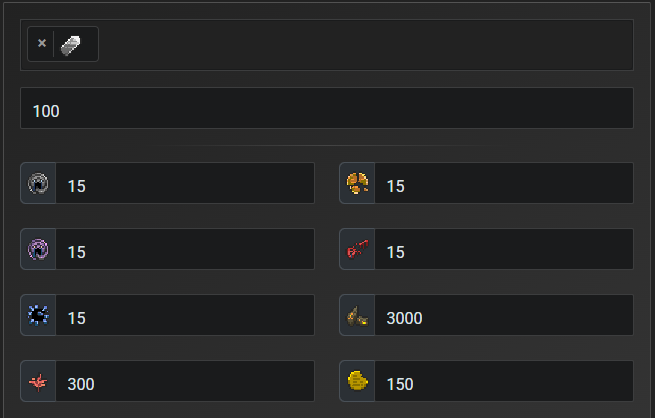
Task: Open the item selector empty area
Action: (x=360, y=45)
